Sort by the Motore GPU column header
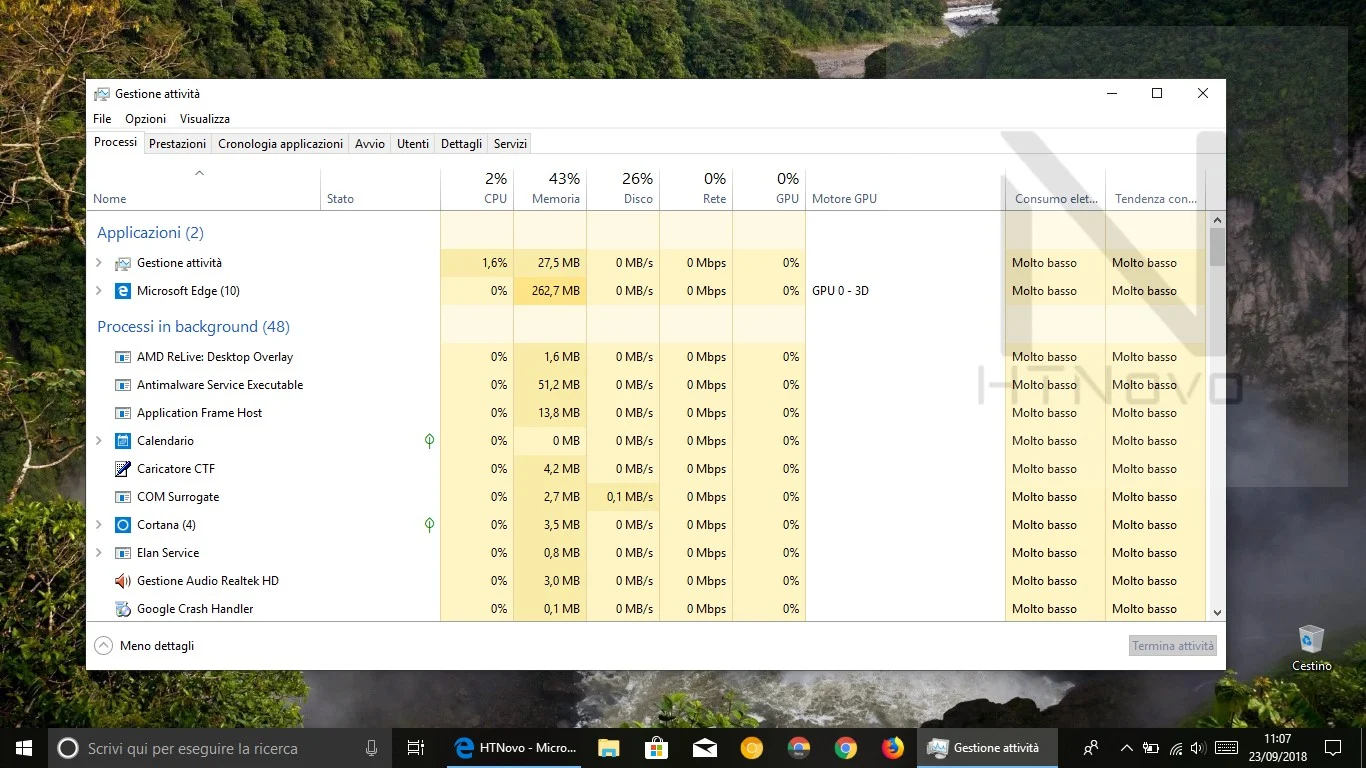This screenshot has height=768, width=1366. click(x=905, y=188)
